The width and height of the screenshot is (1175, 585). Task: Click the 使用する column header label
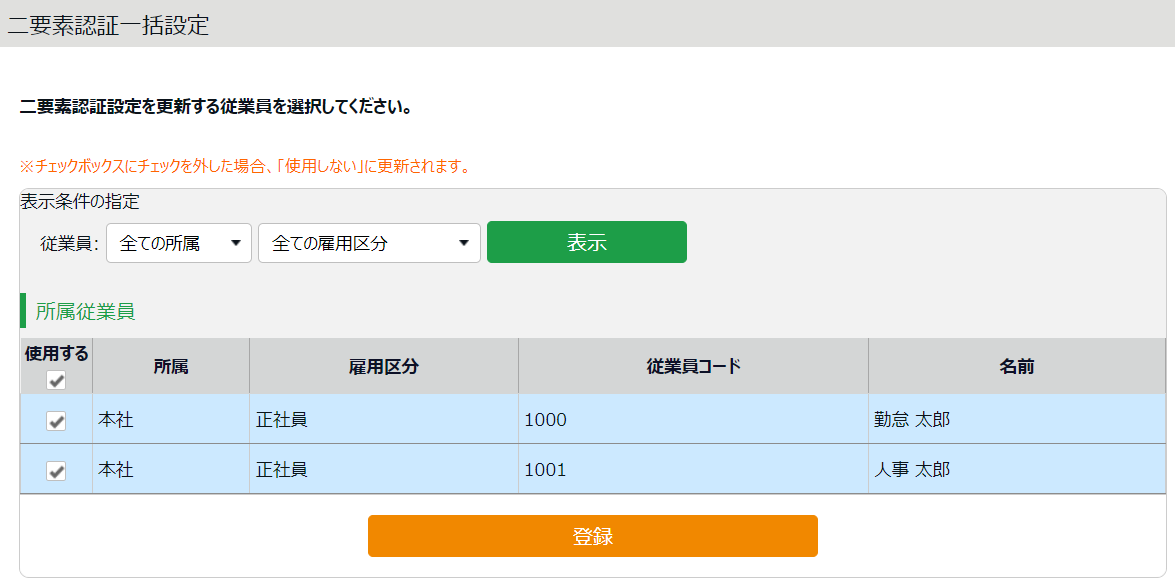pos(57,354)
